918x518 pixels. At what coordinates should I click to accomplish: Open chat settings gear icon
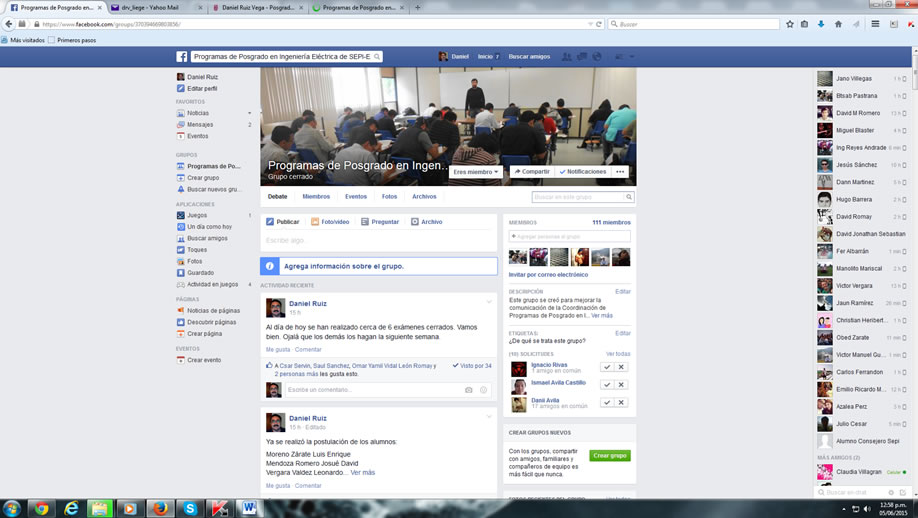[x=891, y=493]
